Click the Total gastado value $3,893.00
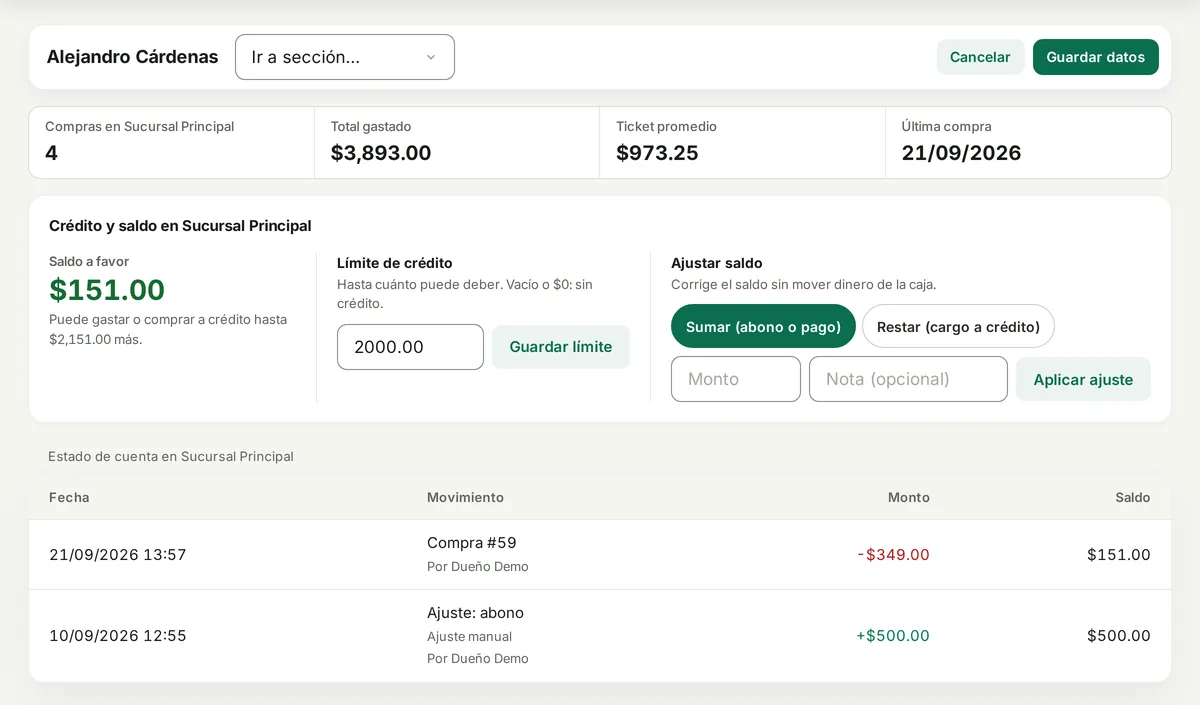Screen dimensions: 1200x705 click(381, 153)
